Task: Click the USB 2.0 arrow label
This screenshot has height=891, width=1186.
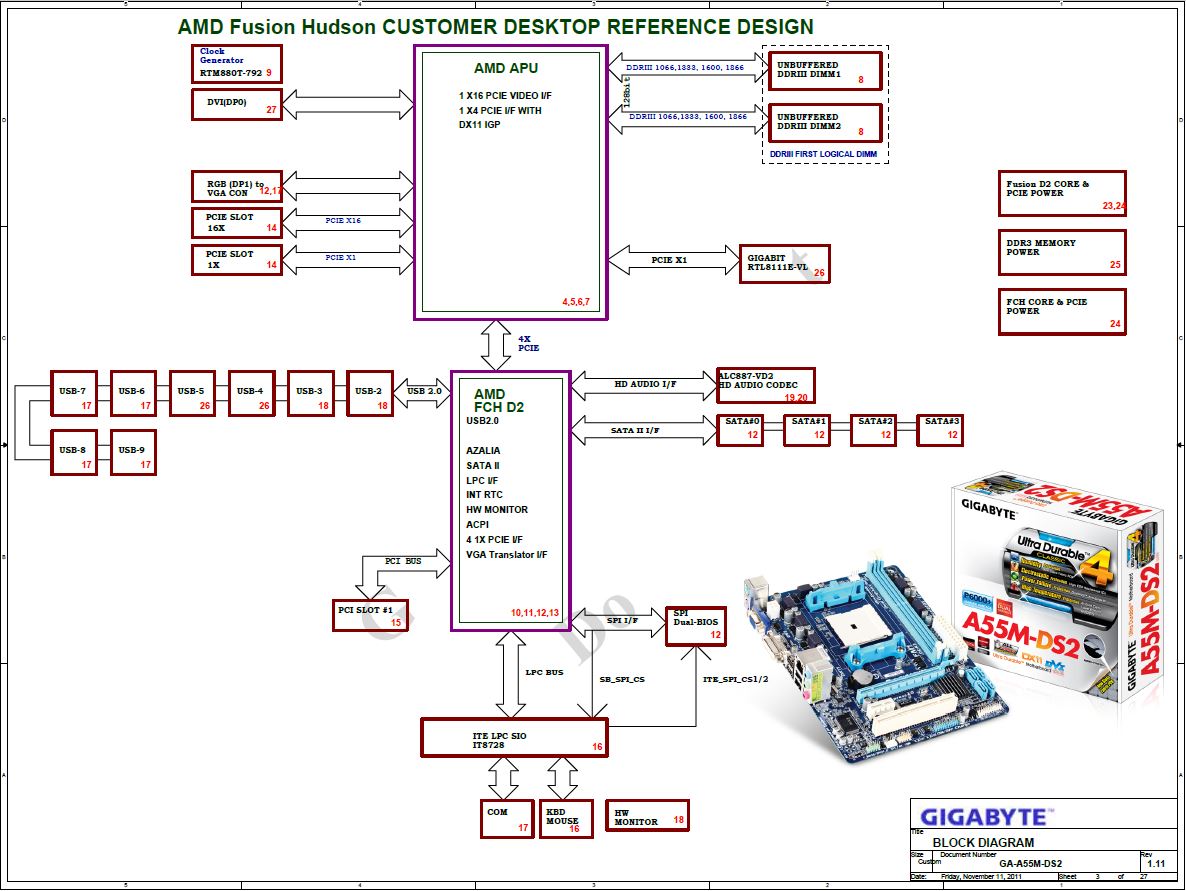Action: click(424, 391)
